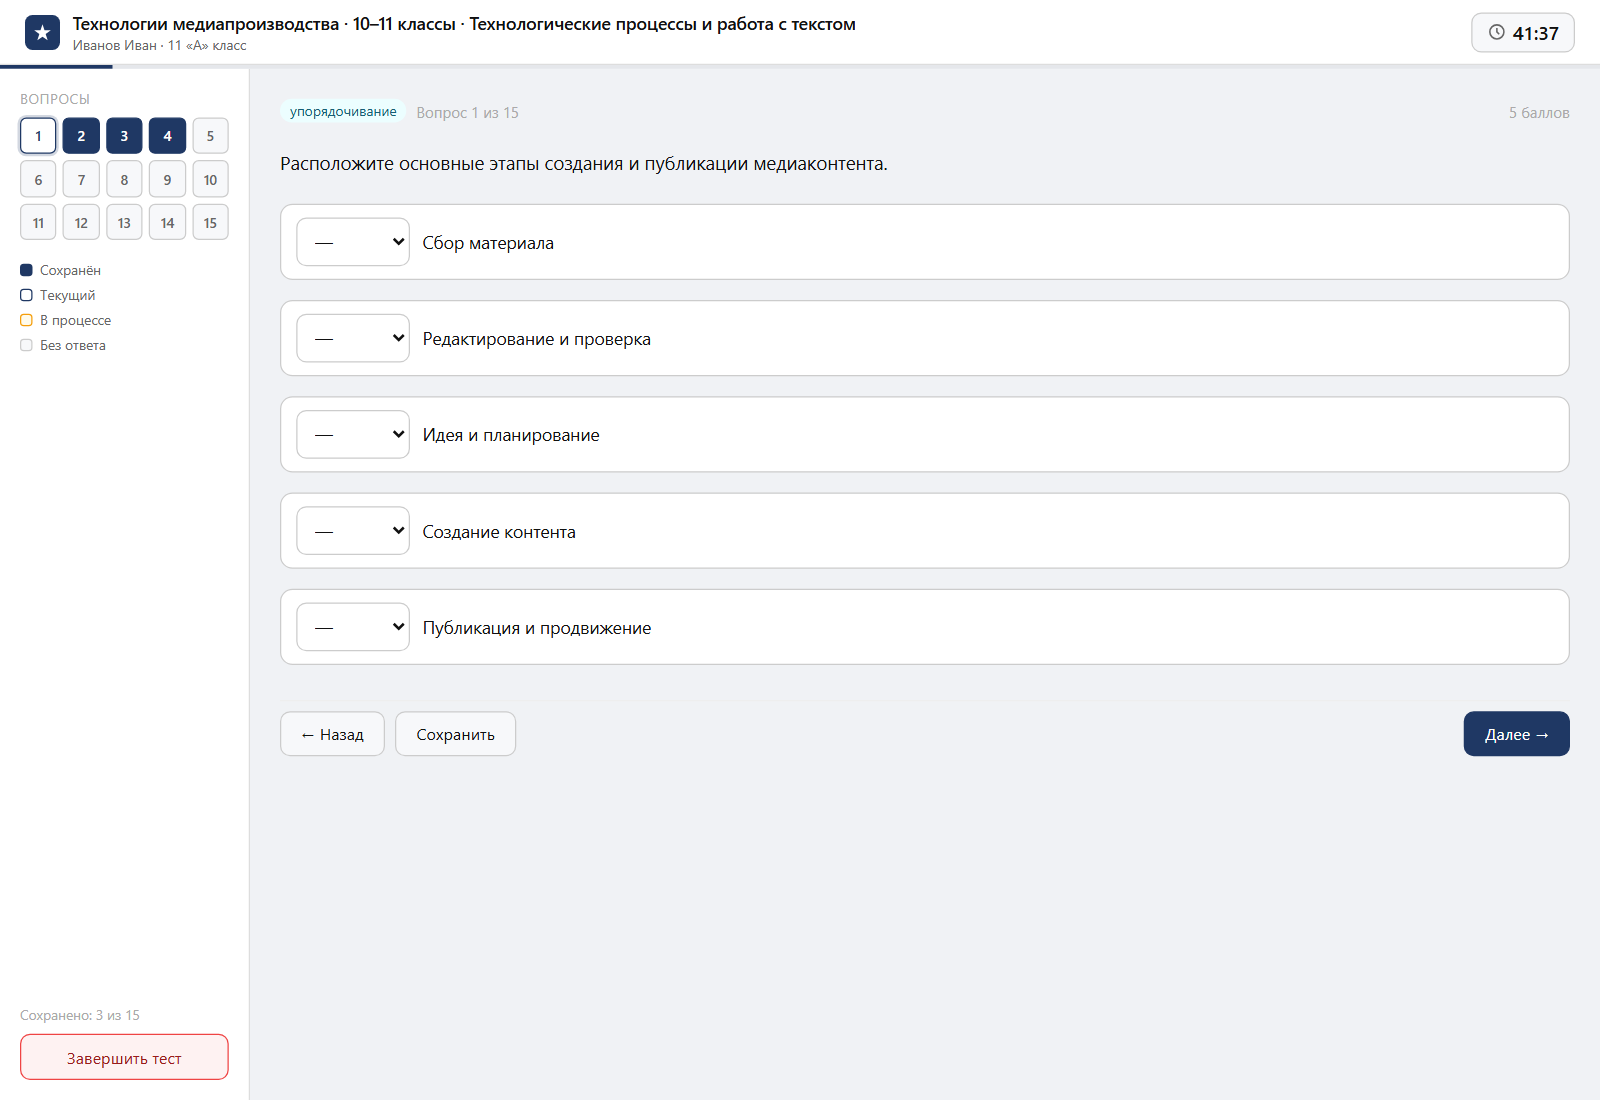Expand the dropdown beside Редактирование и проверка
This screenshot has width=1600, height=1100.
[353, 338]
